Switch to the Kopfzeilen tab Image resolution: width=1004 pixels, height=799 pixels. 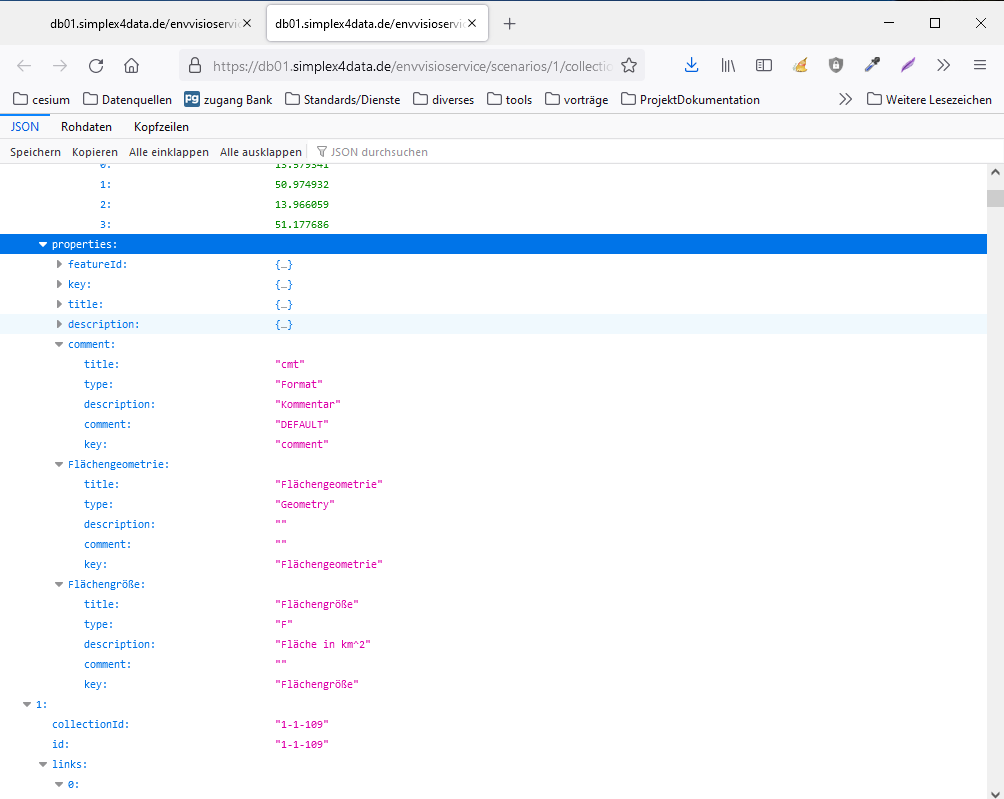[x=161, y=127]
